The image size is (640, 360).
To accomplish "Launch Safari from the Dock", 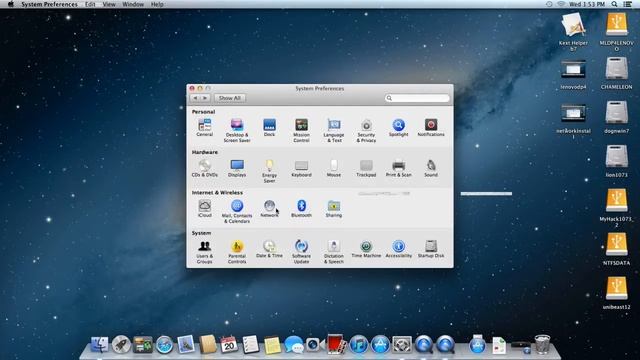I will [164, 345].
